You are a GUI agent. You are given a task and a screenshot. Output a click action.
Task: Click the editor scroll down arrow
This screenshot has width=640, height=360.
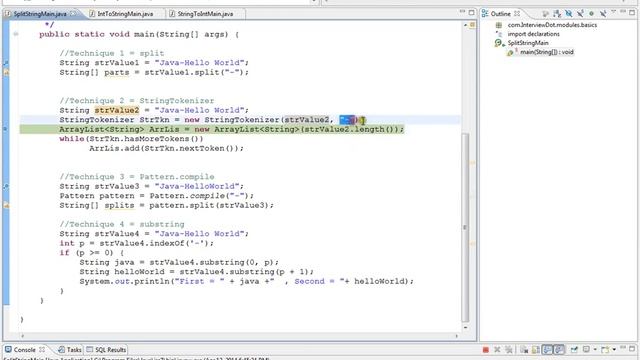pos(465,327)
